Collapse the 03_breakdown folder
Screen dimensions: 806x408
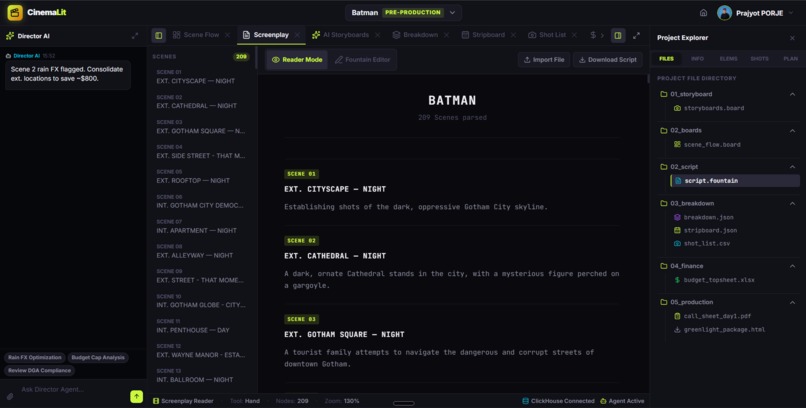(792, 203)
